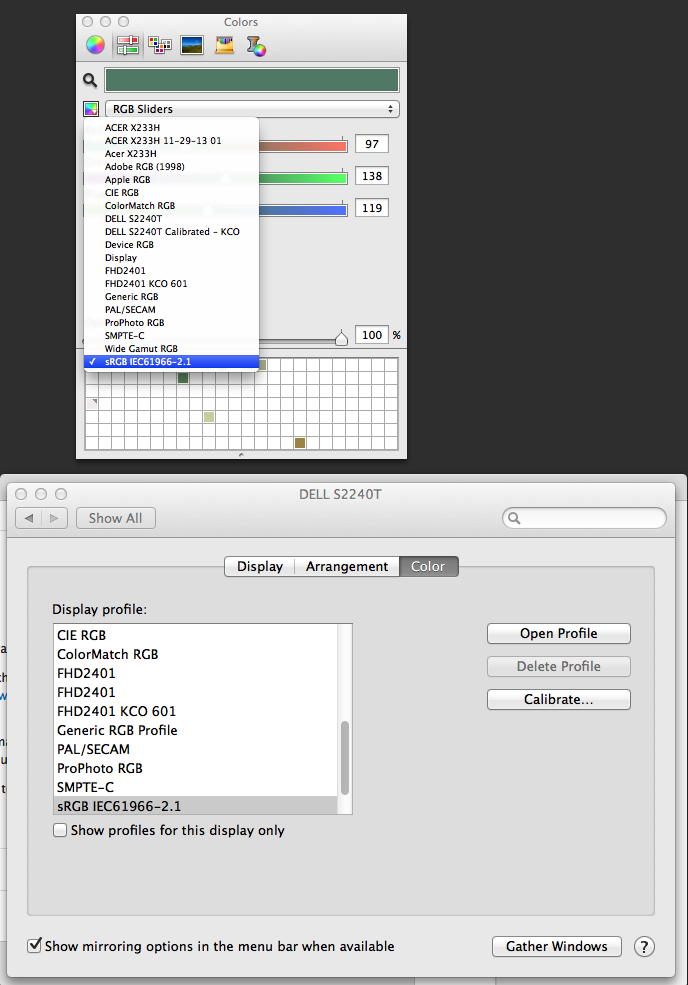Click the opacity field showing 100

pyautogui.click(x=372, y=335)
